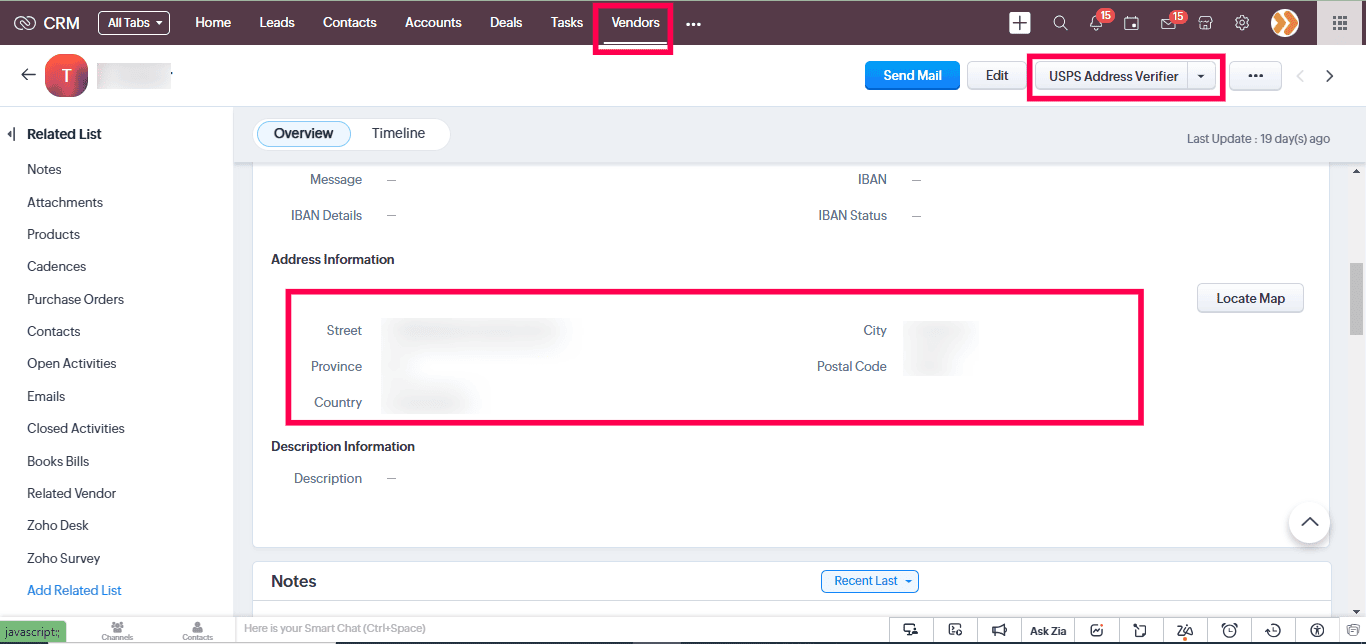
Task: Jump to Cadences in Related List
Action: point(56,266)
